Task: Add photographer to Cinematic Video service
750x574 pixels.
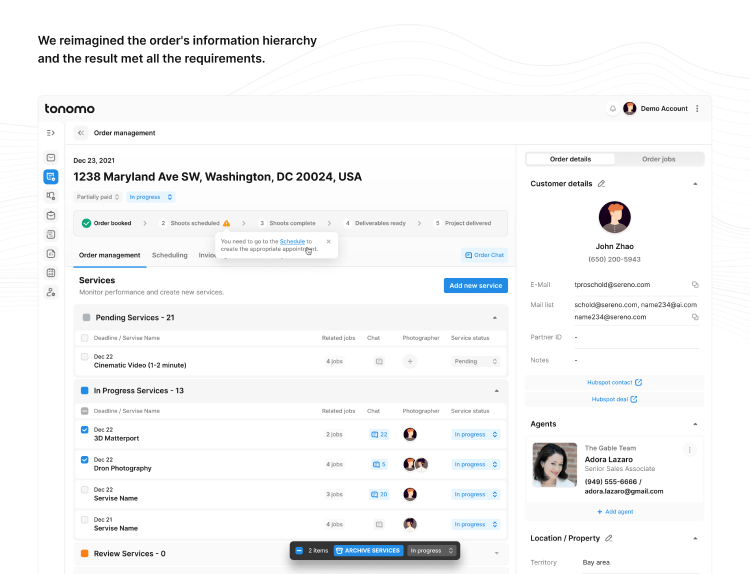Action: point(409,361)
